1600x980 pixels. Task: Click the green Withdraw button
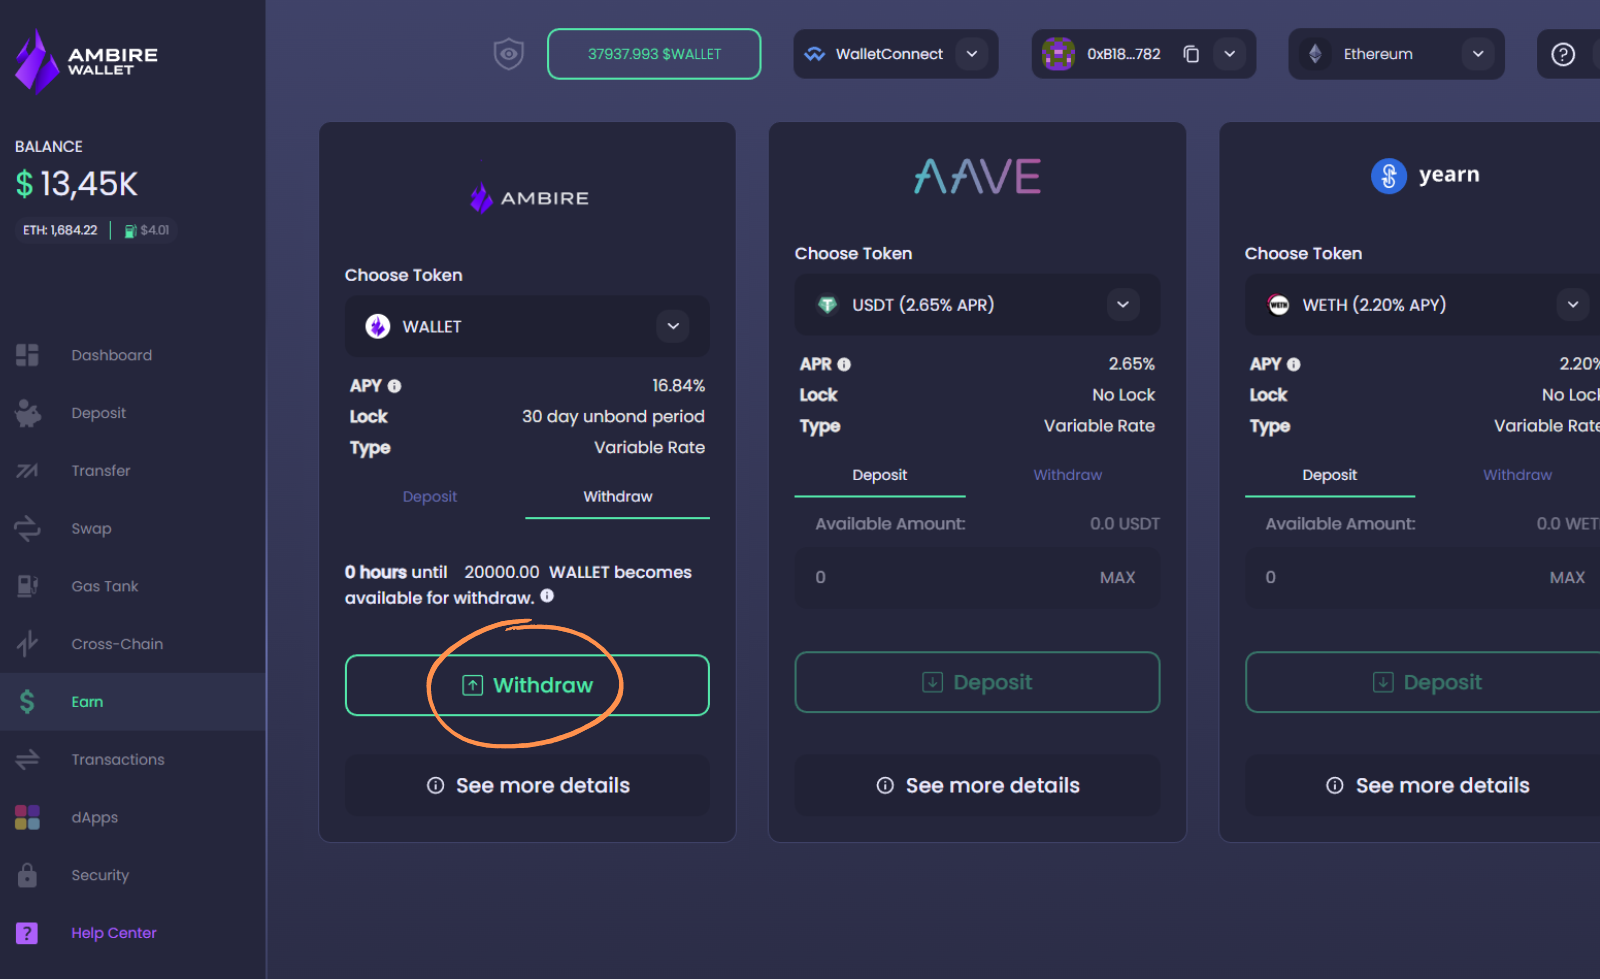[527, 685]
